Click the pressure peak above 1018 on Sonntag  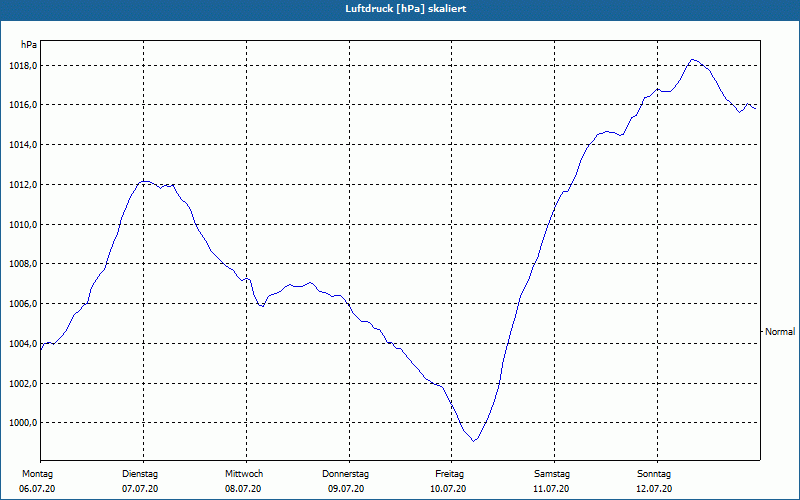(x=692, y=60)
